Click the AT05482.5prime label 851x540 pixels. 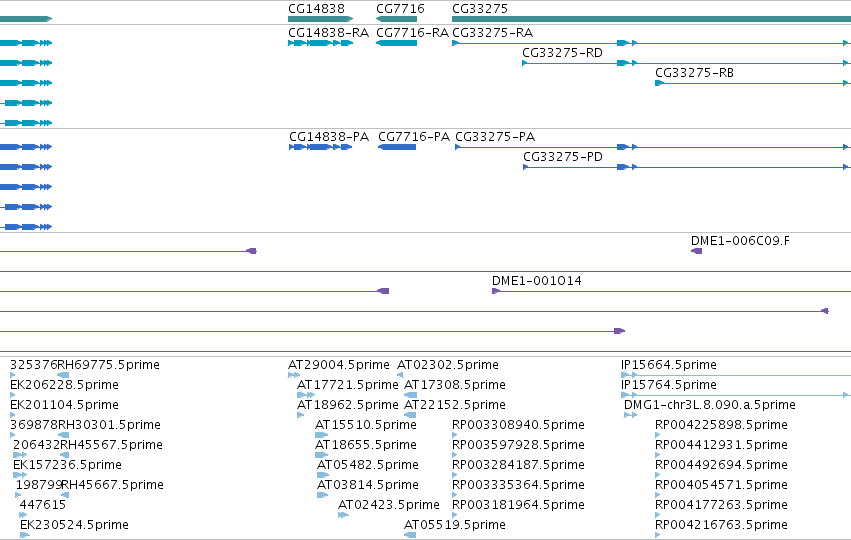[368, 465]
